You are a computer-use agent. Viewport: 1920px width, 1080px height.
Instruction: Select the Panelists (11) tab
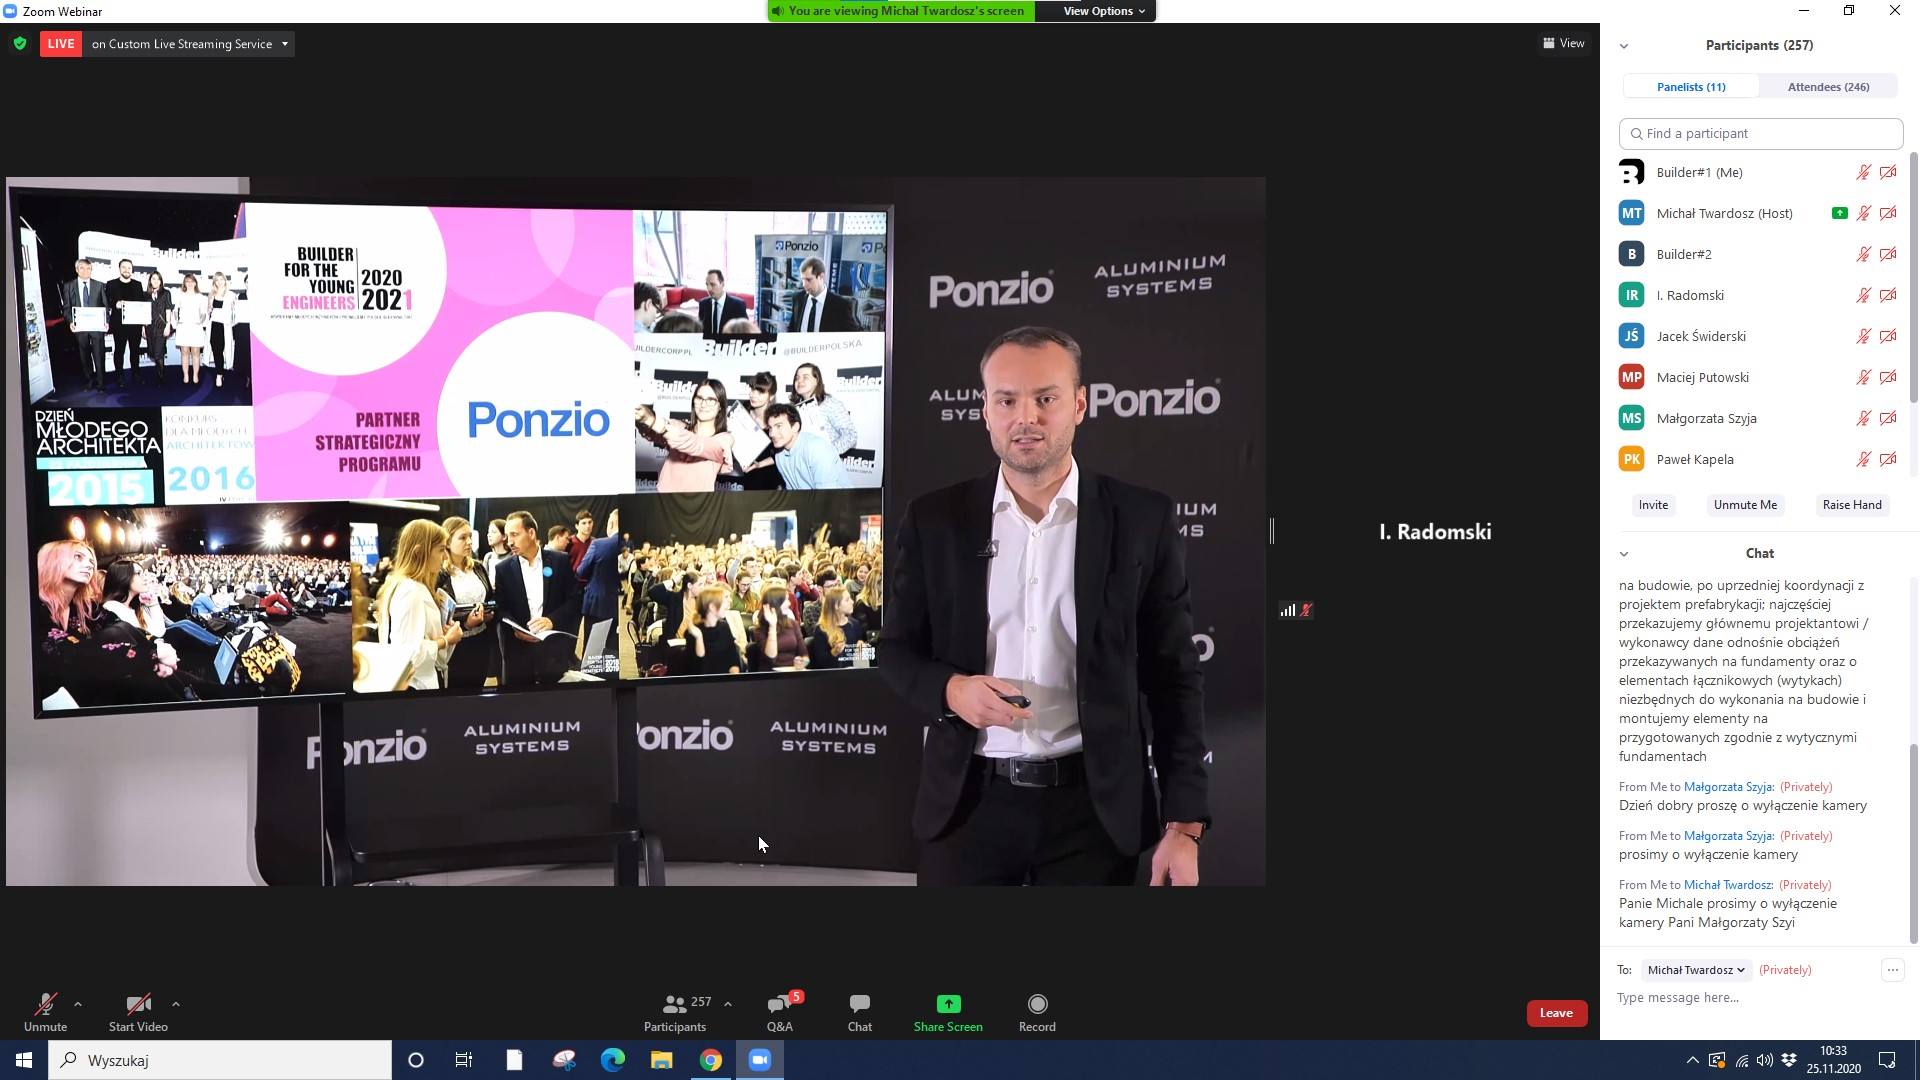(1690, 87)
